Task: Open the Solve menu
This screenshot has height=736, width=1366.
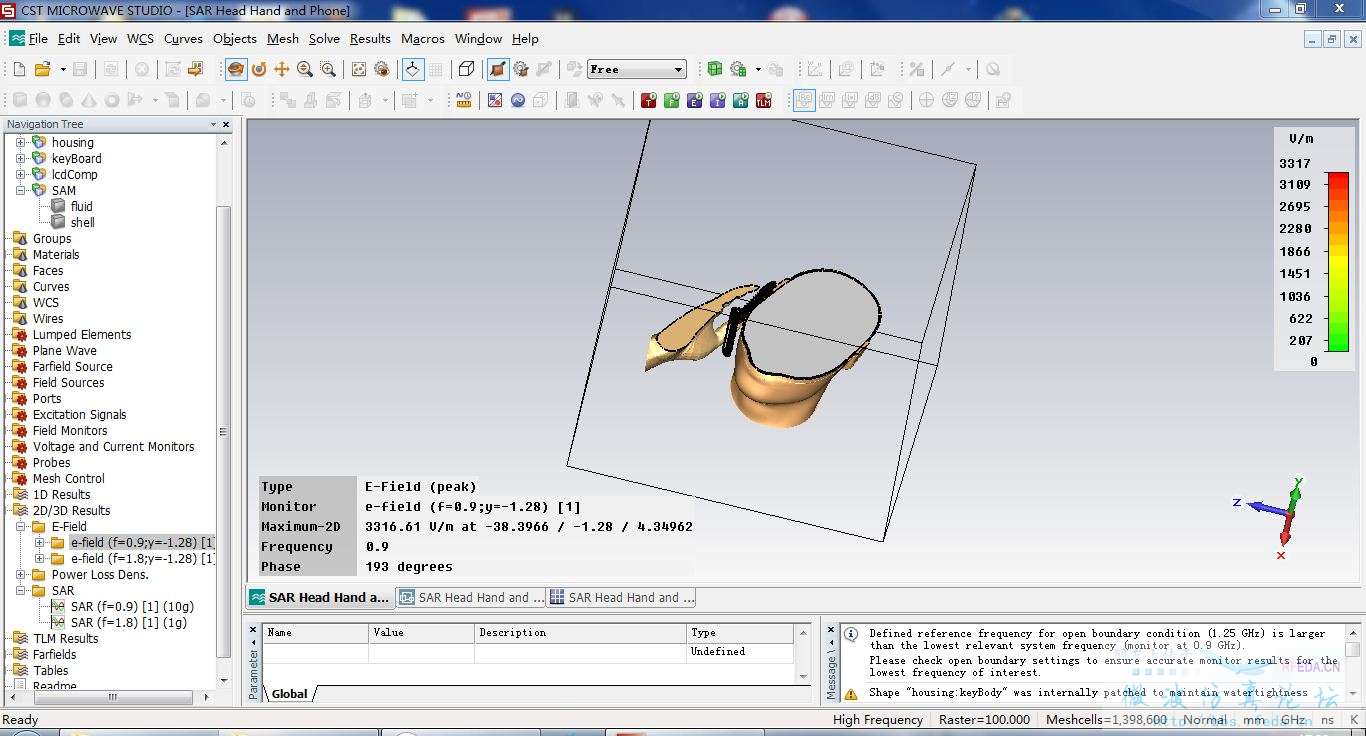Action: pos(324,39)
